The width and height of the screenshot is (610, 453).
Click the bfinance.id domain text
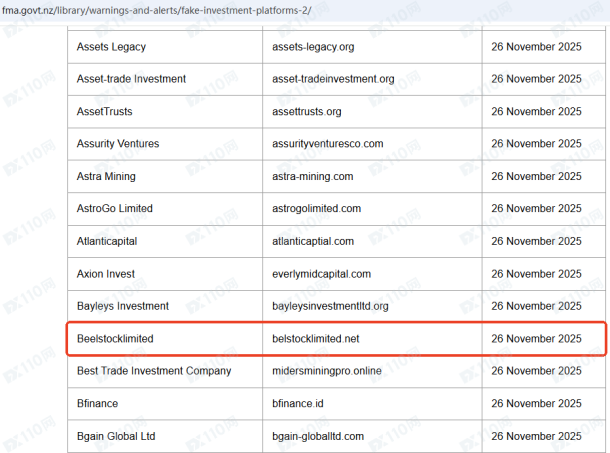point(300,404)
